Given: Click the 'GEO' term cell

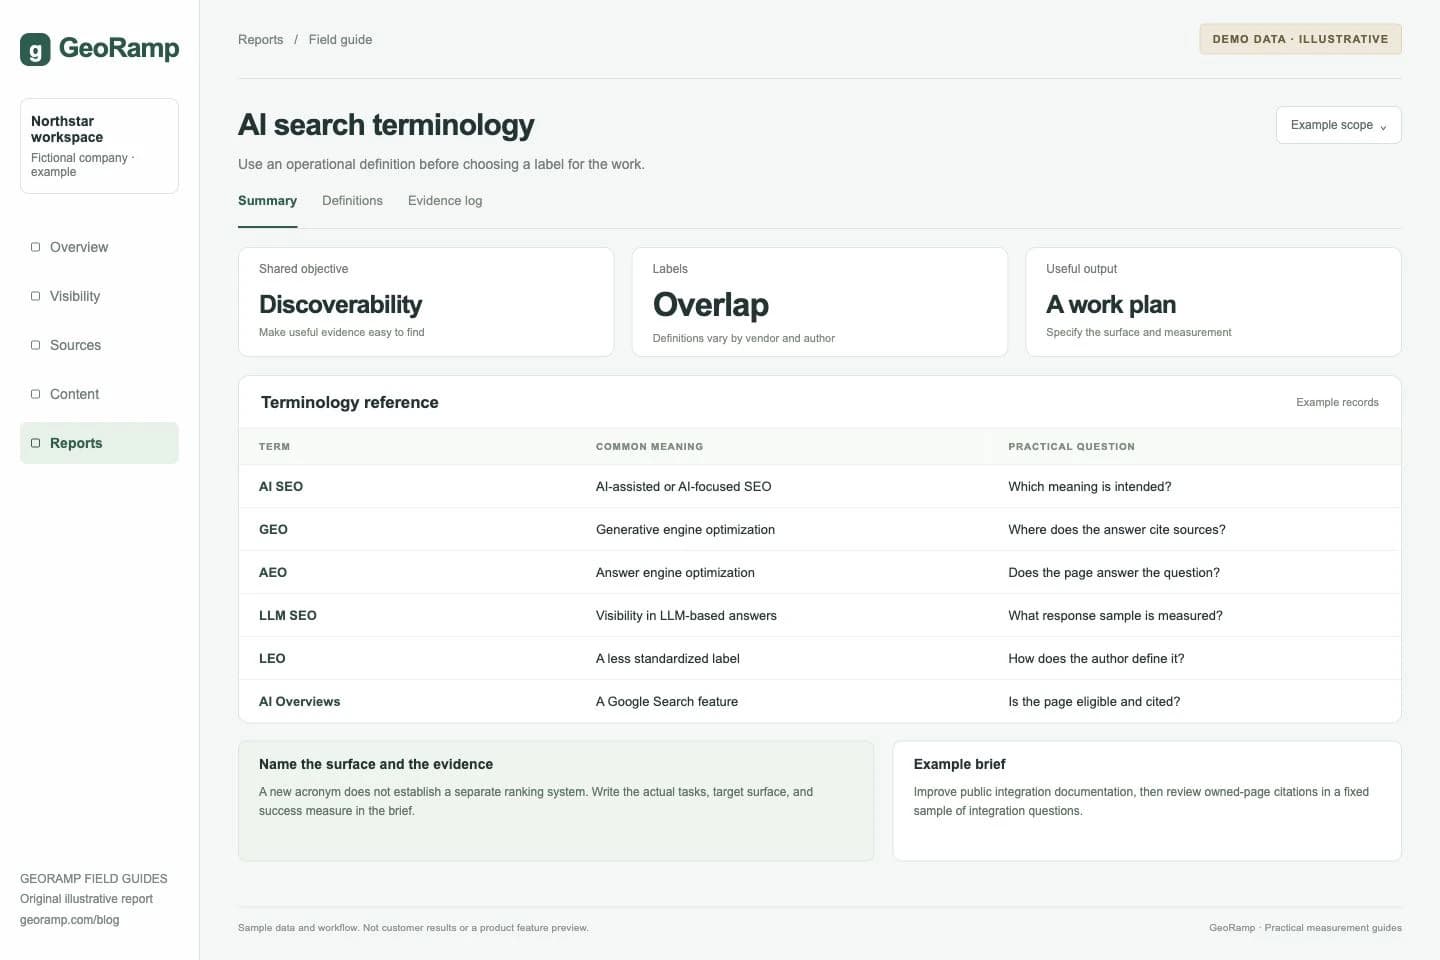Looking at the screenshot, I should pyautogui.click(x=273, y=530).
